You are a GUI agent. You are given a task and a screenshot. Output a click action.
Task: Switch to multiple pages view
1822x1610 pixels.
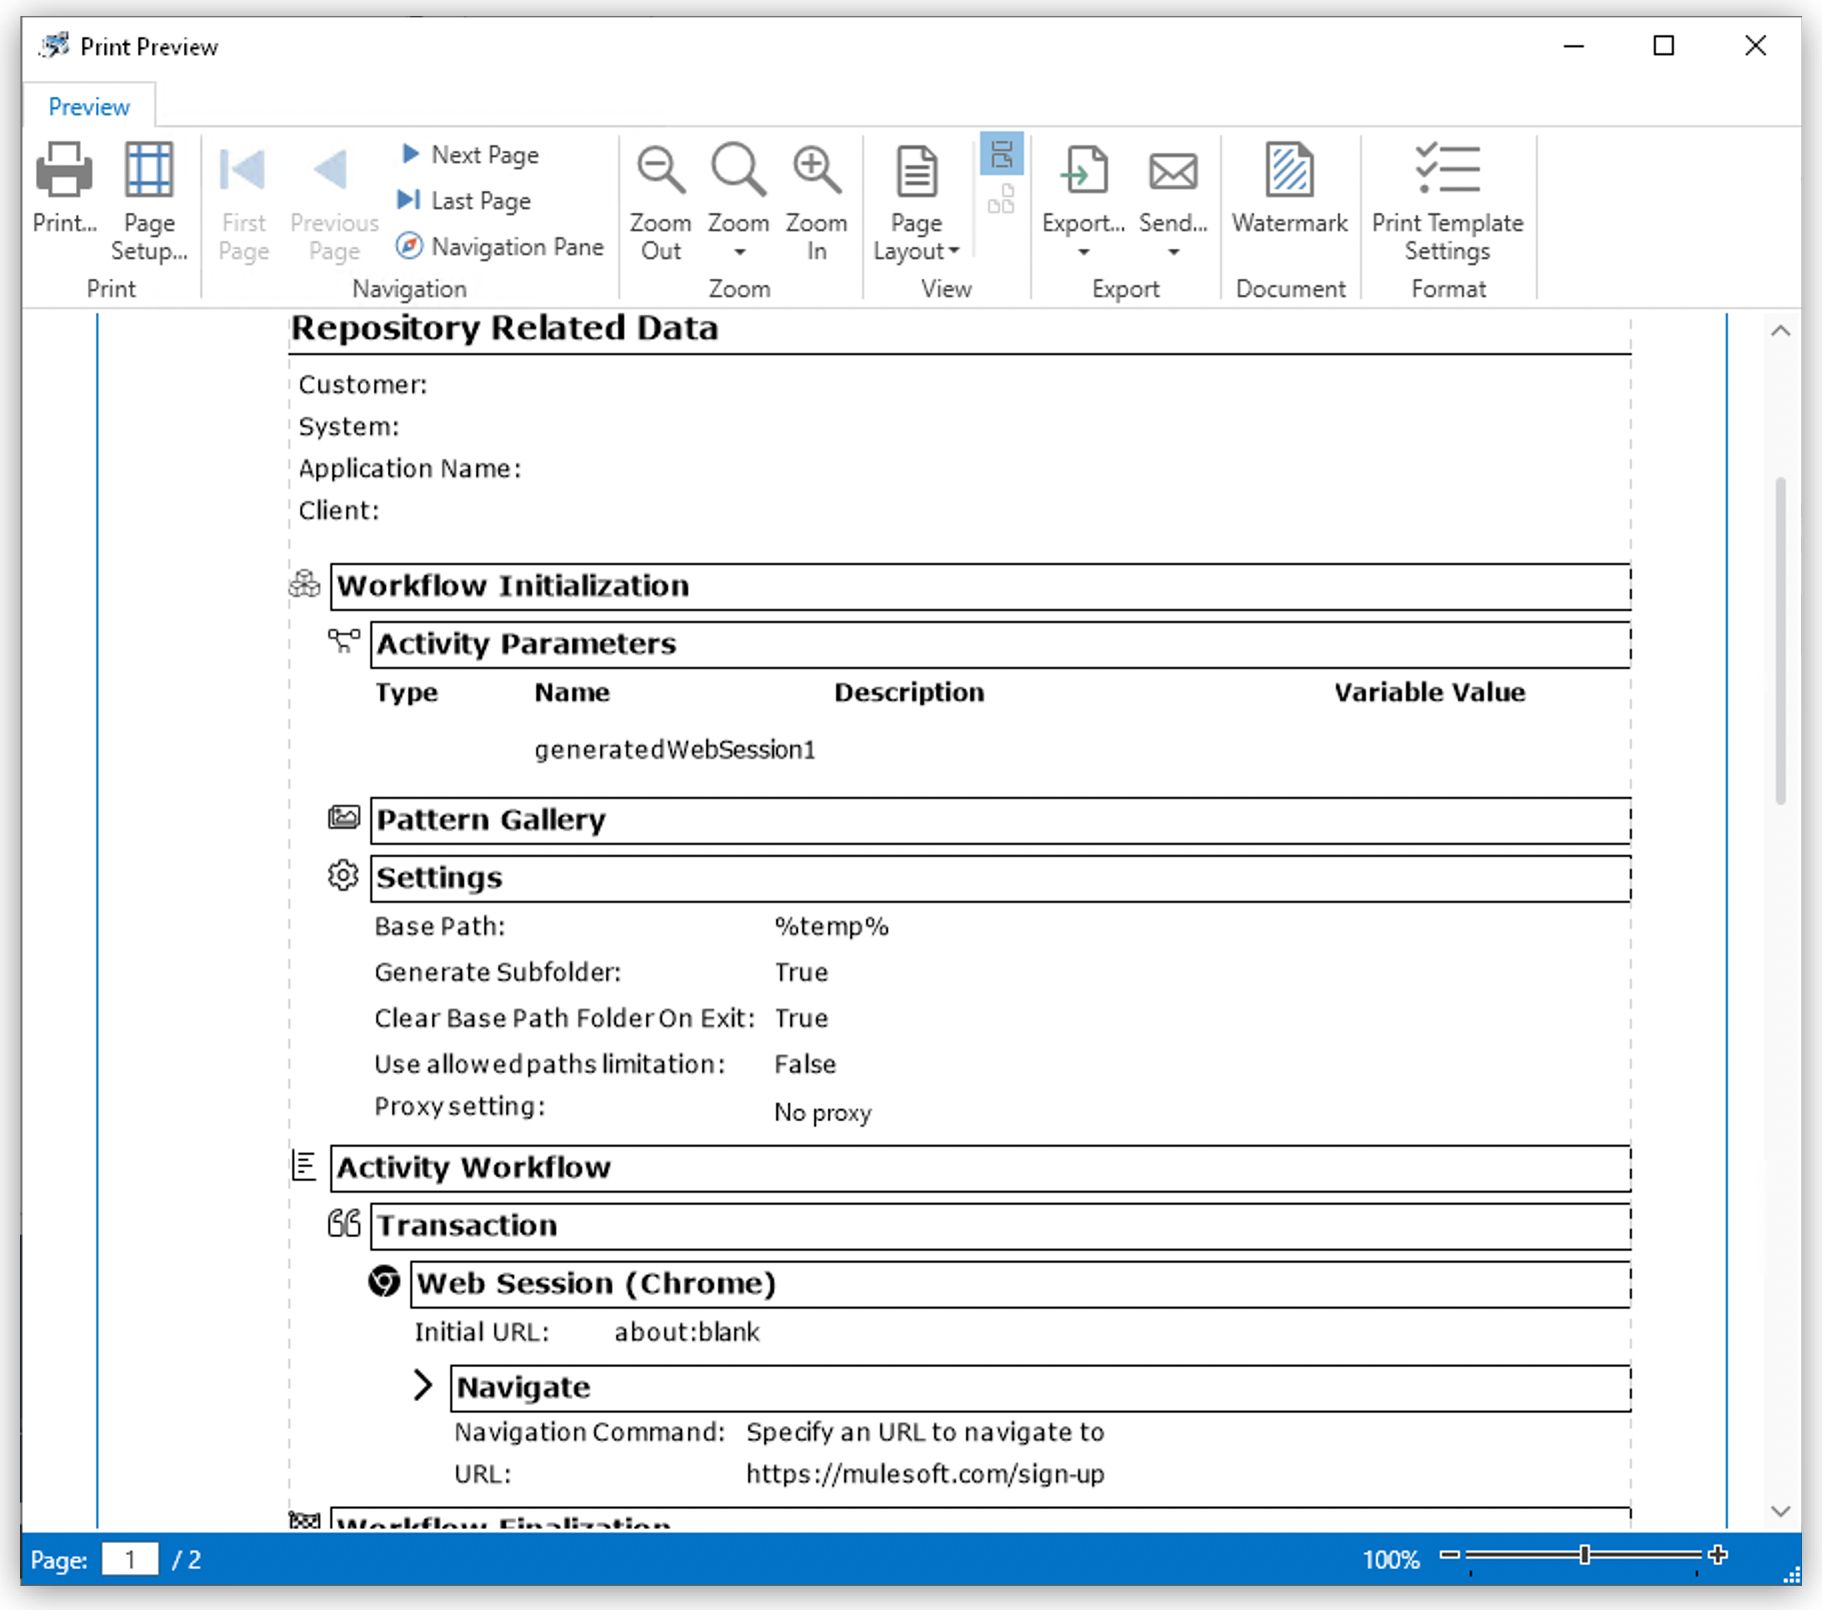[x=1001, y=200]
